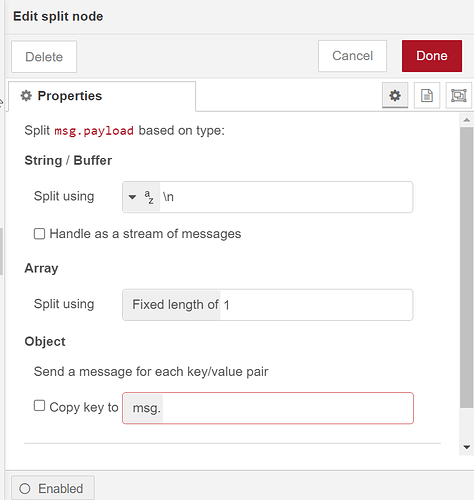The height and width of the screenshot is (500, 474).
Task: Open node description document icon tab
Action: click(x=427, y=96)
